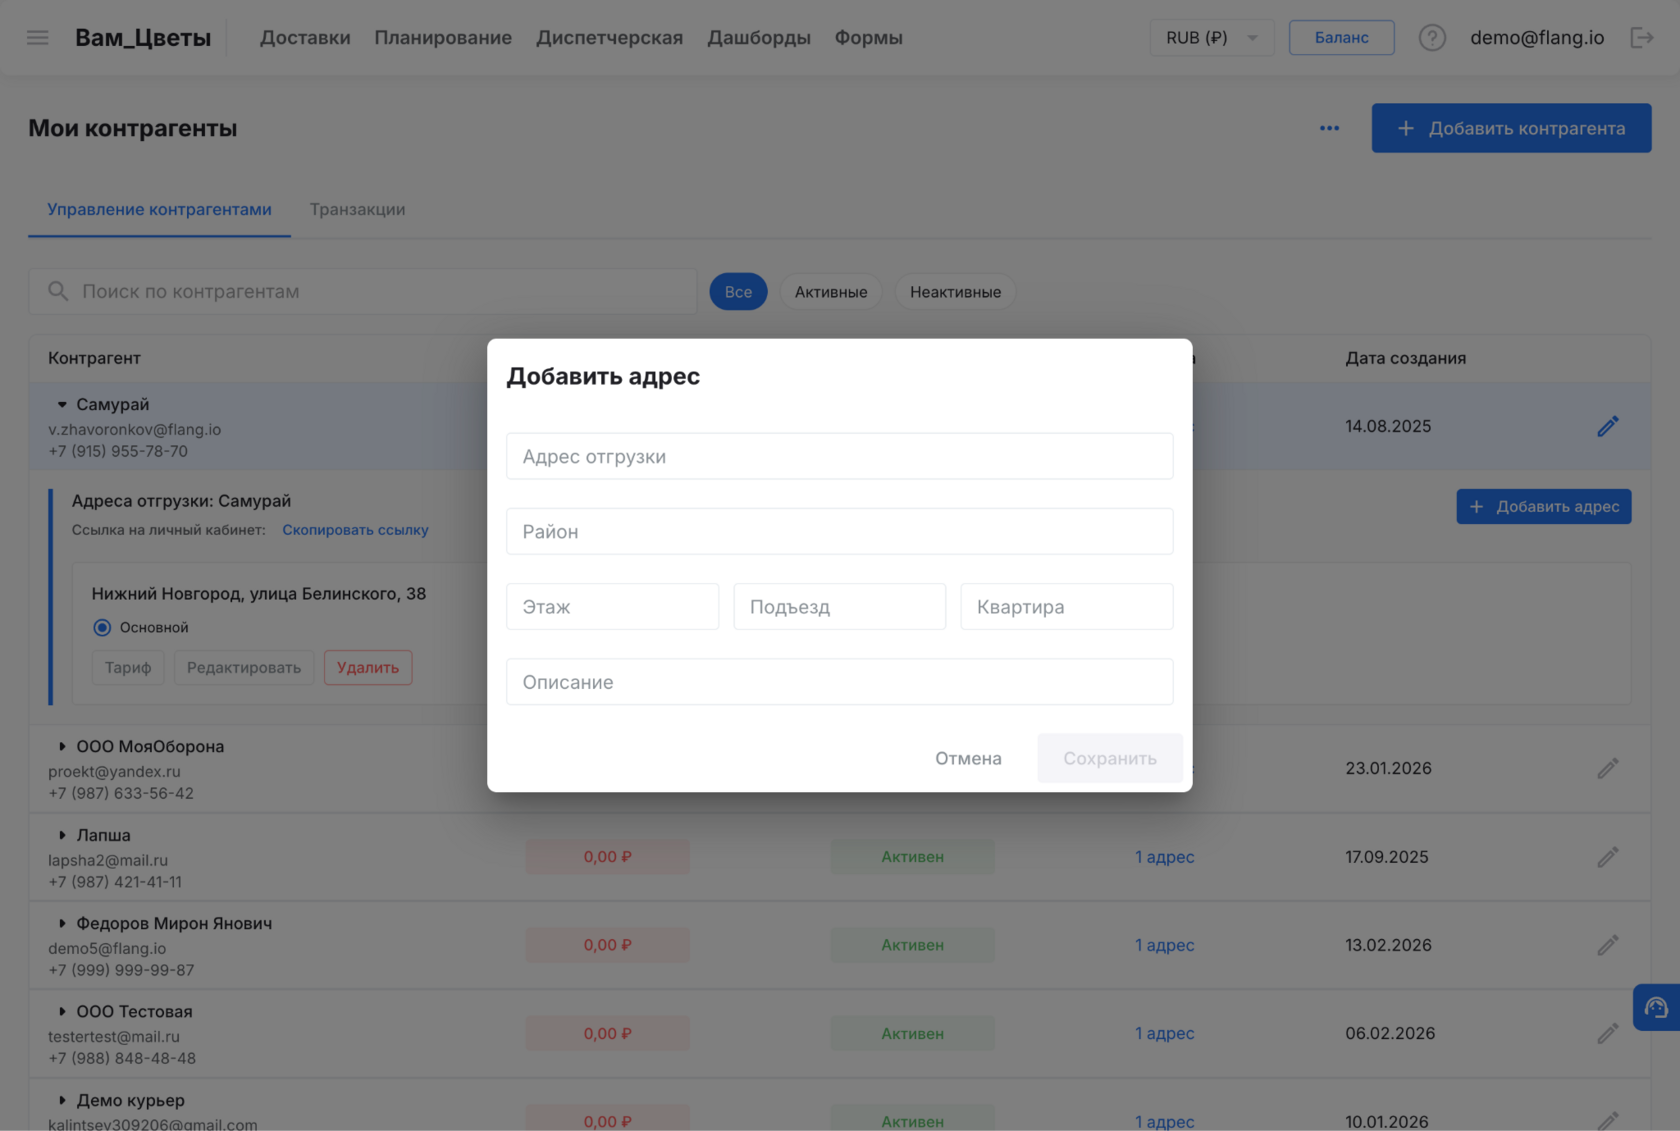Click the logout icon

click(x=1642, y=37)
